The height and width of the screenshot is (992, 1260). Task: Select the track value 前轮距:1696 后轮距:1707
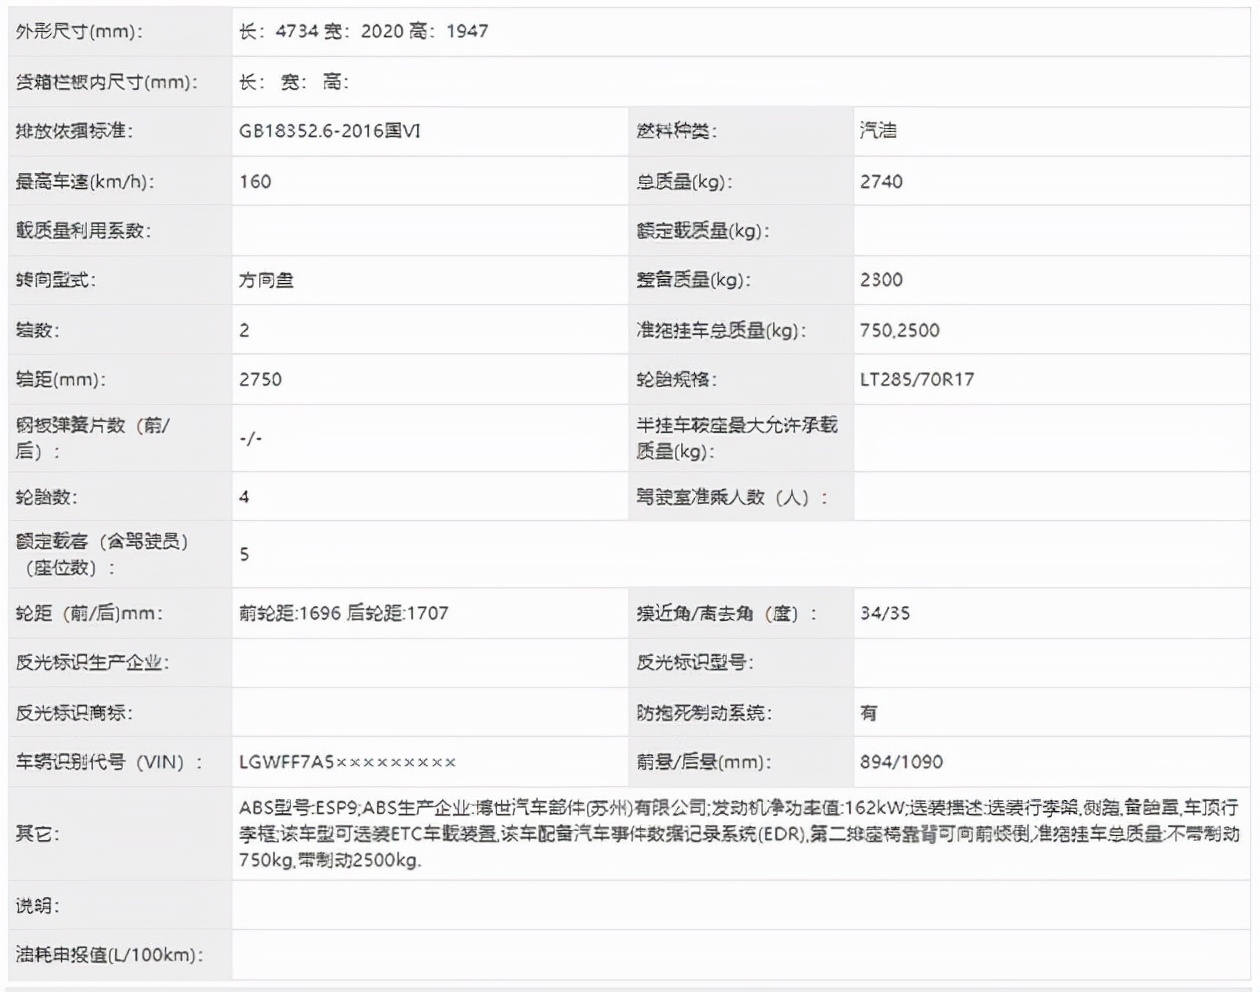(x=343, y=613)
